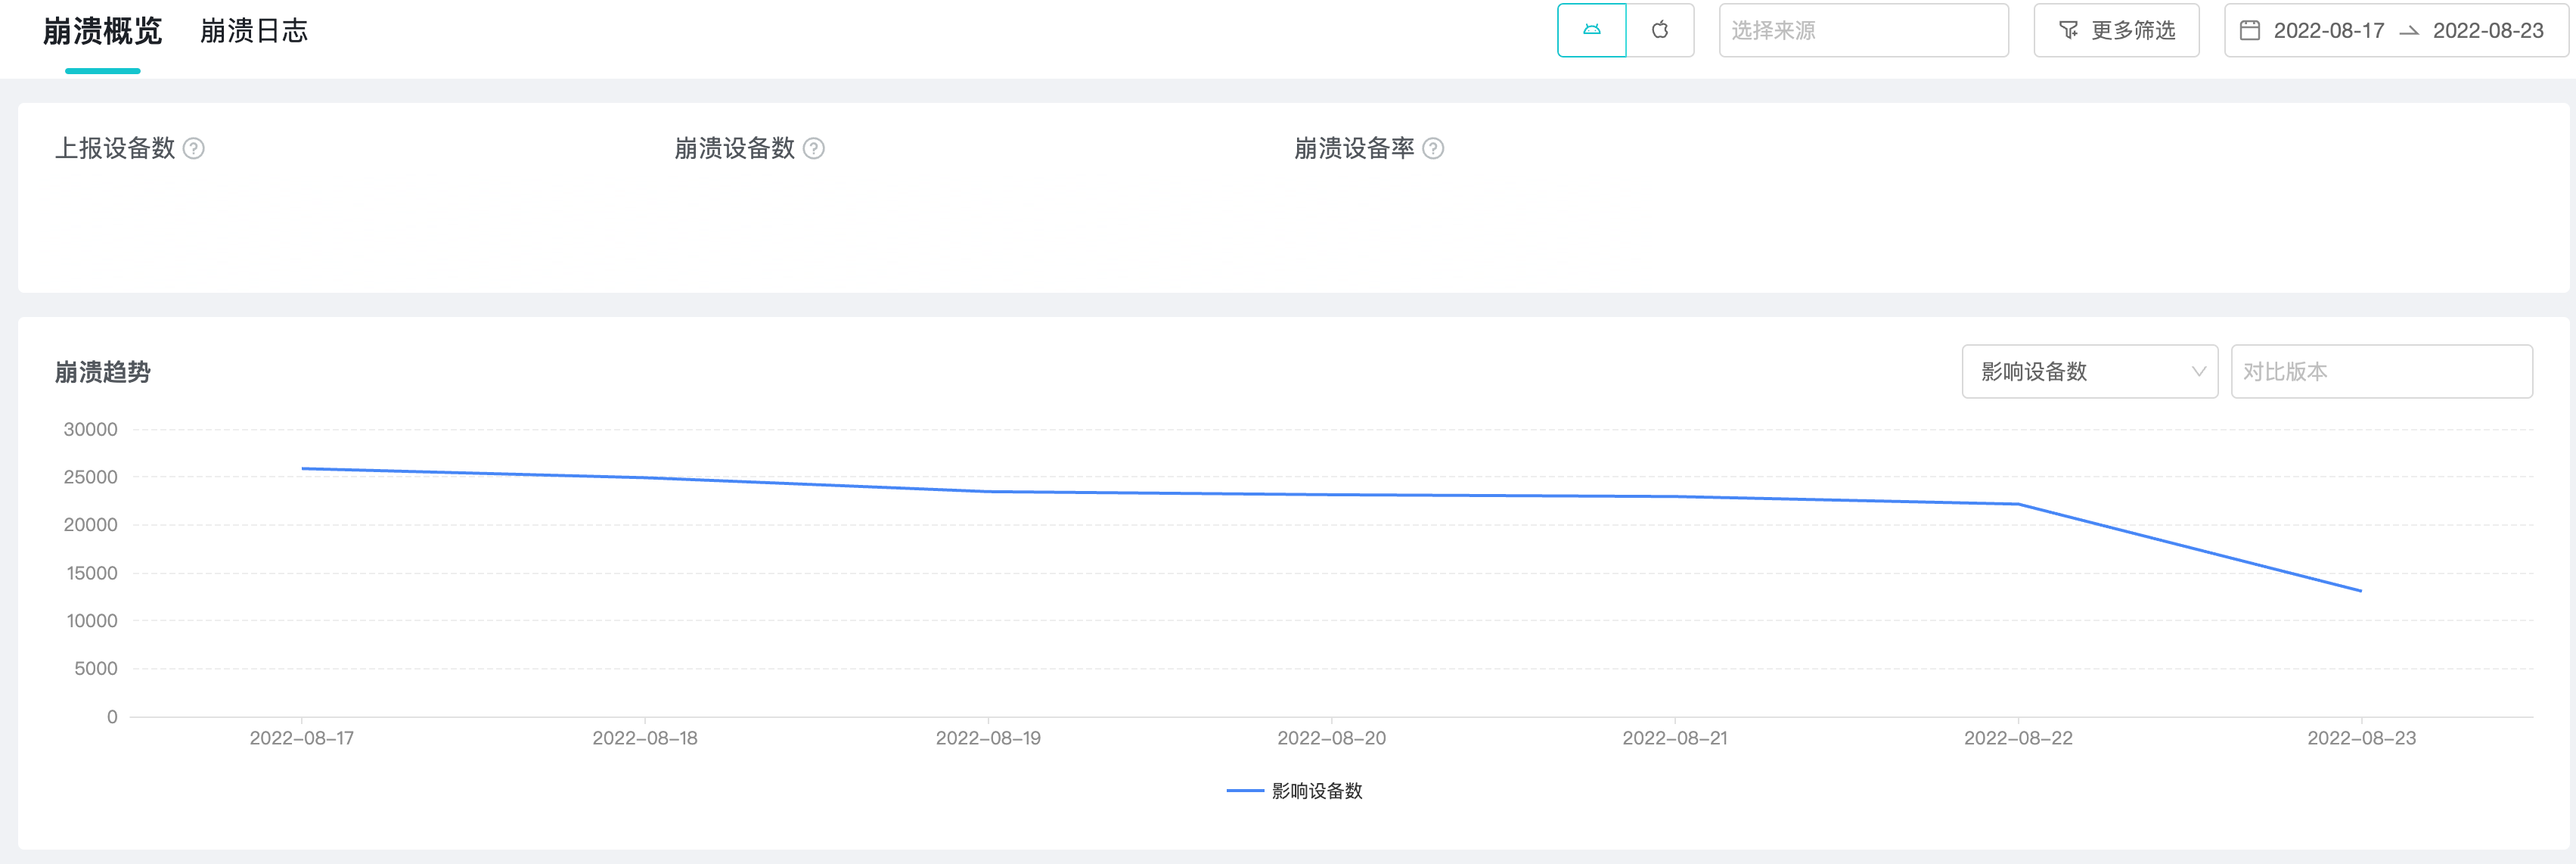The width and height of the screenshot is (2576, 864).
Task: Click the help icon beside 崩溃设备数
Action: pos(813,149)
